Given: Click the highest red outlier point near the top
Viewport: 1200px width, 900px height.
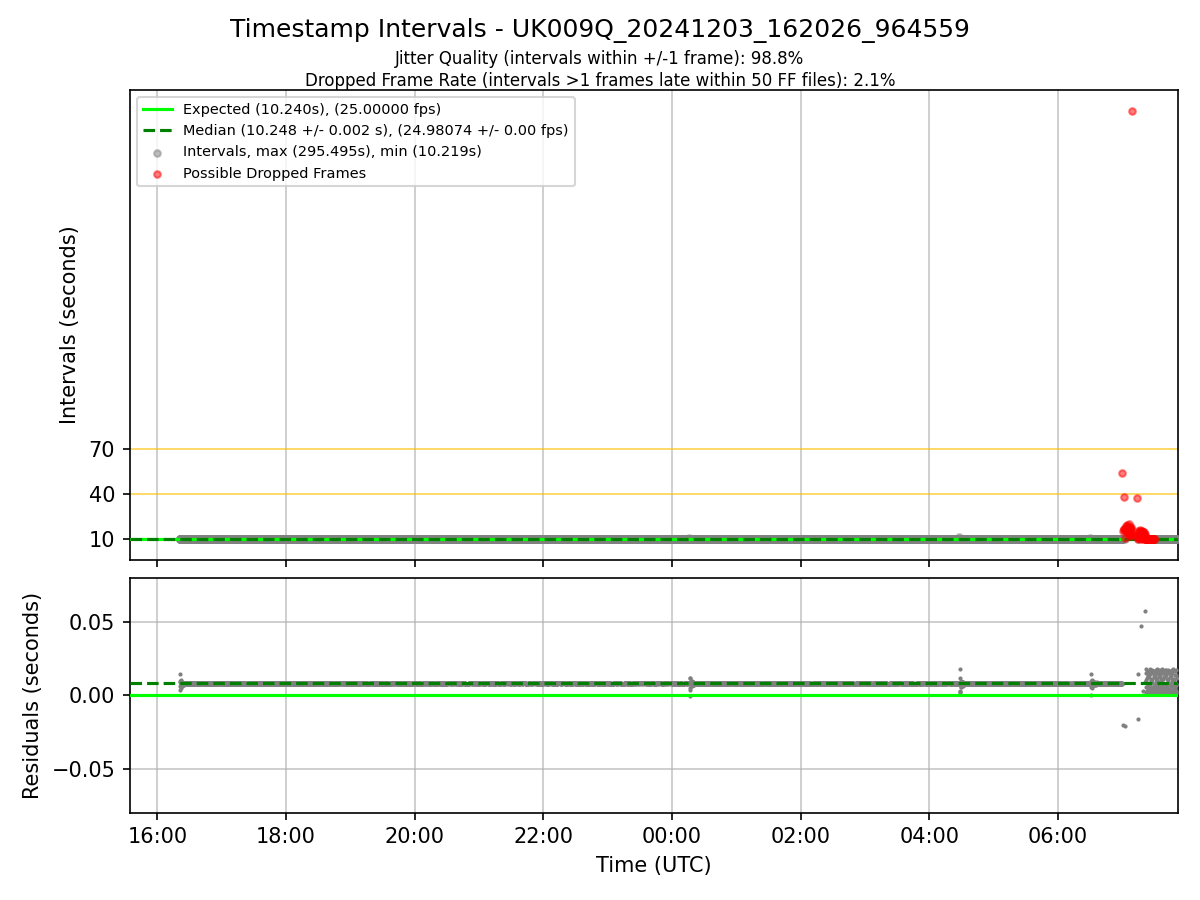Looking at the screenshot, I should (1132, 111).
